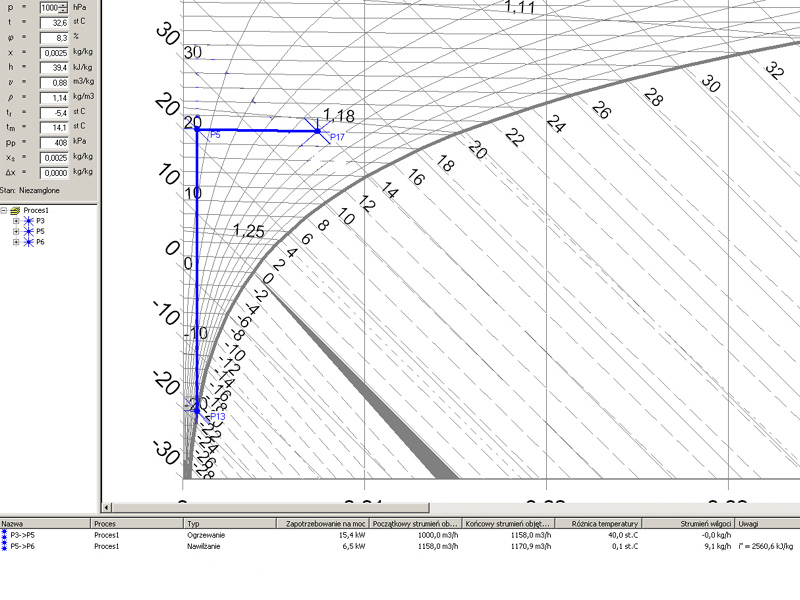
Task: Click the Proces1 cell in the P5->P6 row
Action: (107, 546)
